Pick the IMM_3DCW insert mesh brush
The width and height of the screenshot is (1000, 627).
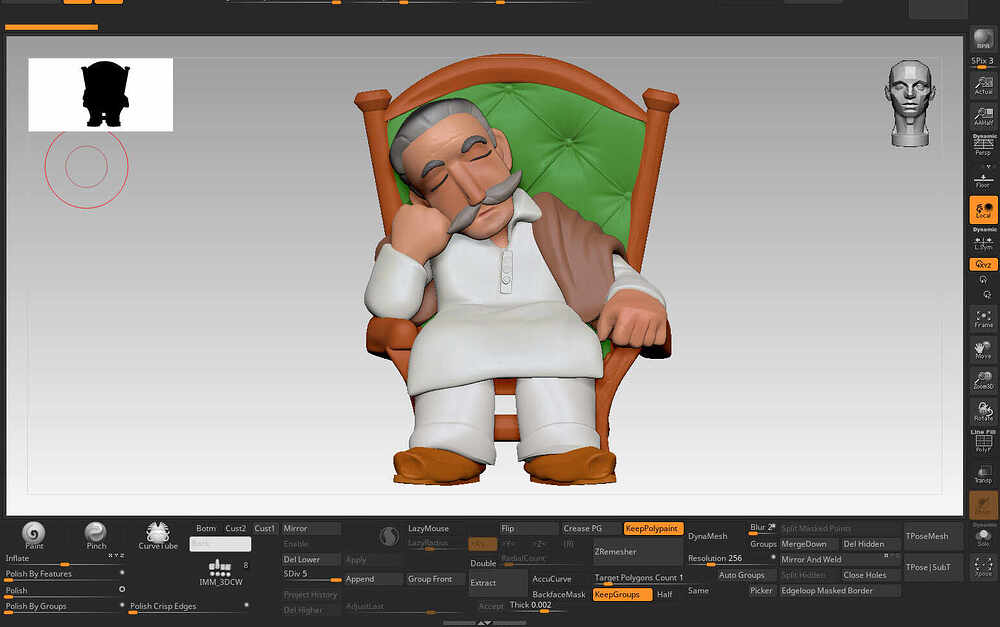220,572
